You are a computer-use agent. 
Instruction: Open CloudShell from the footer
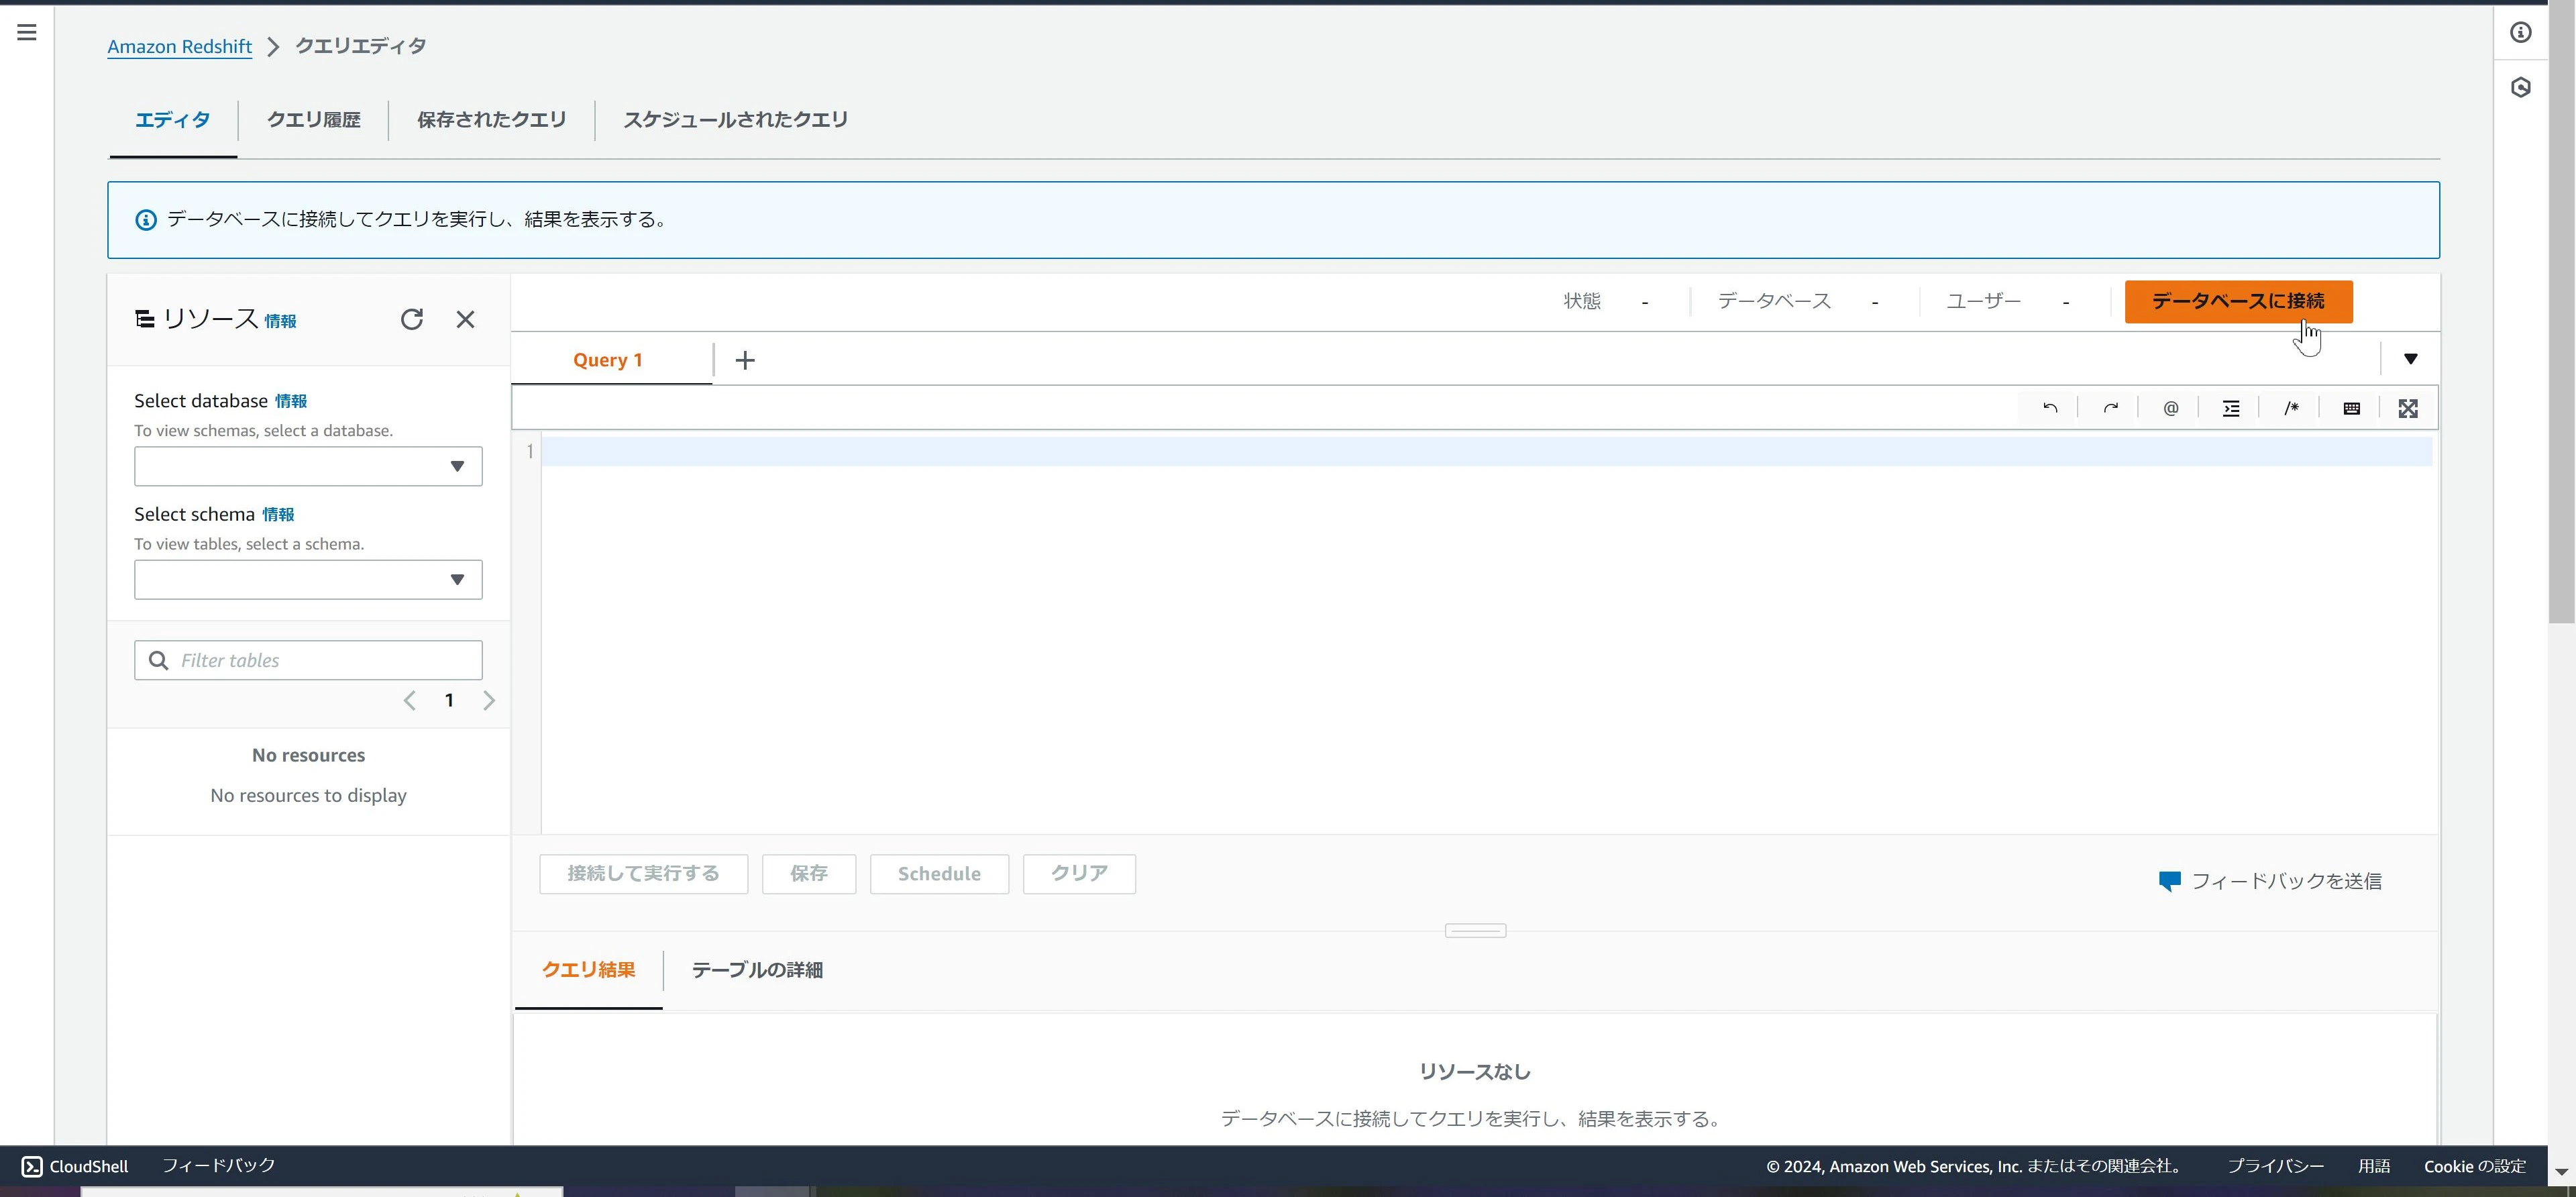pyautogui.click(x=75, y=1166)
